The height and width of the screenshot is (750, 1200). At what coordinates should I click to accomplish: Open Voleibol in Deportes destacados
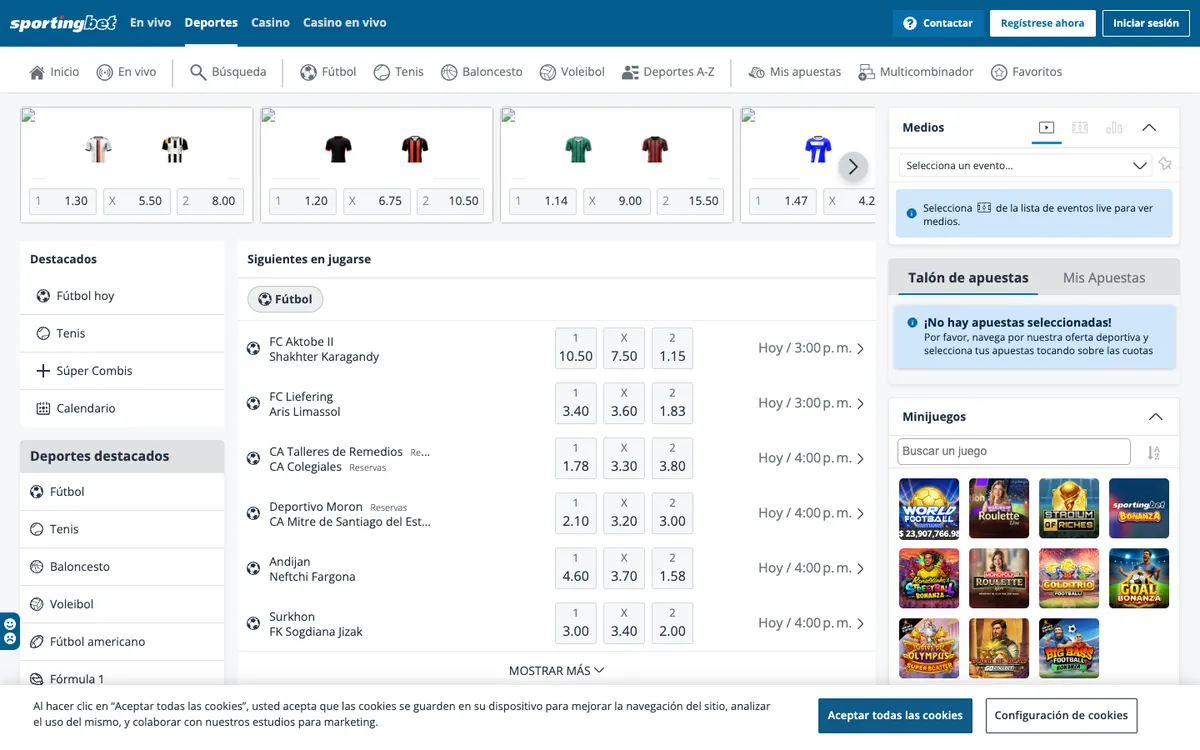pos(121,604)
